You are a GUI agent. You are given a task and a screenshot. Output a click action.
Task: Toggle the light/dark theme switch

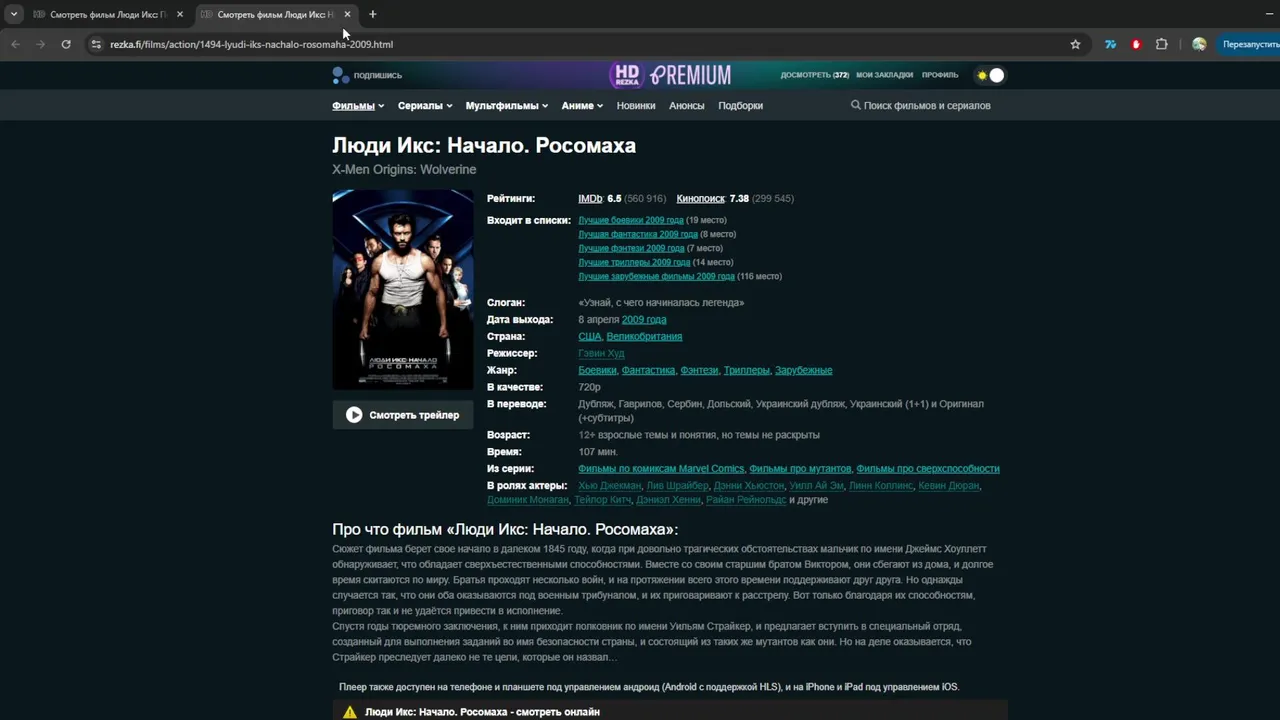coord(990,75)
